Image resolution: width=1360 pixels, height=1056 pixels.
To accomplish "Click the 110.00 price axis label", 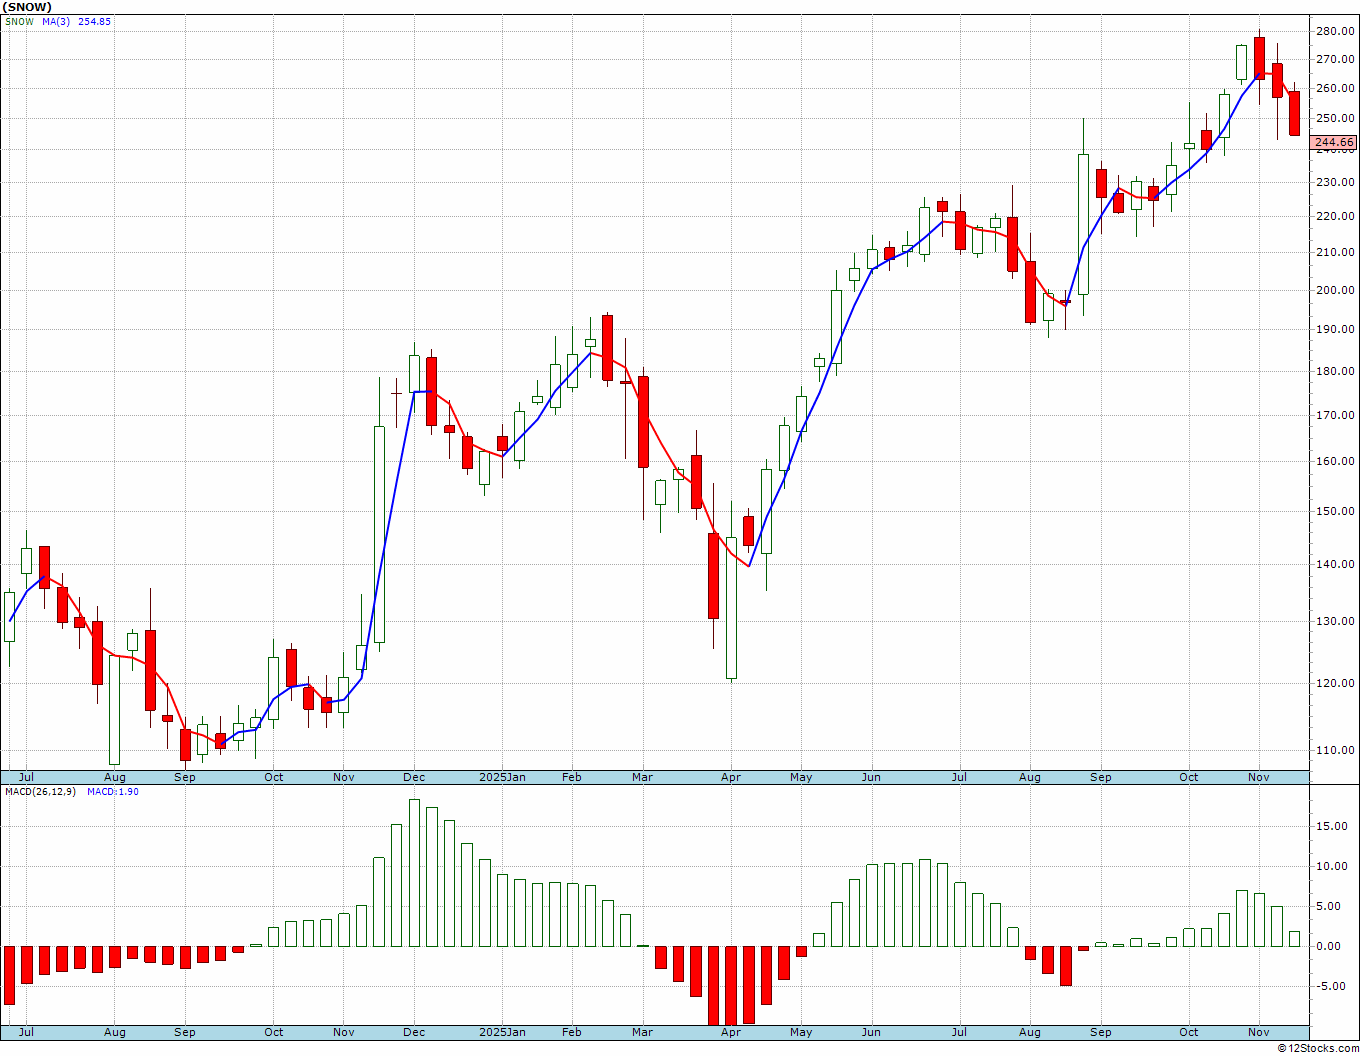I will [x=1336, y=750].
